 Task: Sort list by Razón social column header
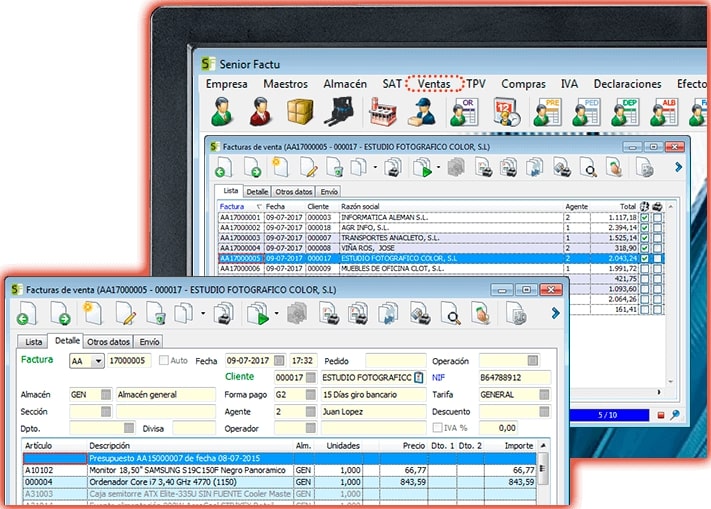point(451,206)
